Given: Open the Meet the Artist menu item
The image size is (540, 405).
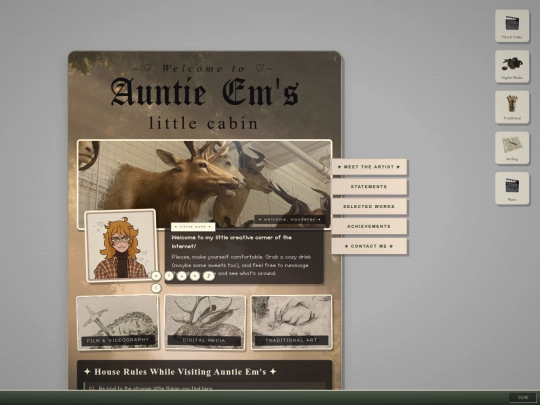Looking at the screenshot, I should pos(369,167).
